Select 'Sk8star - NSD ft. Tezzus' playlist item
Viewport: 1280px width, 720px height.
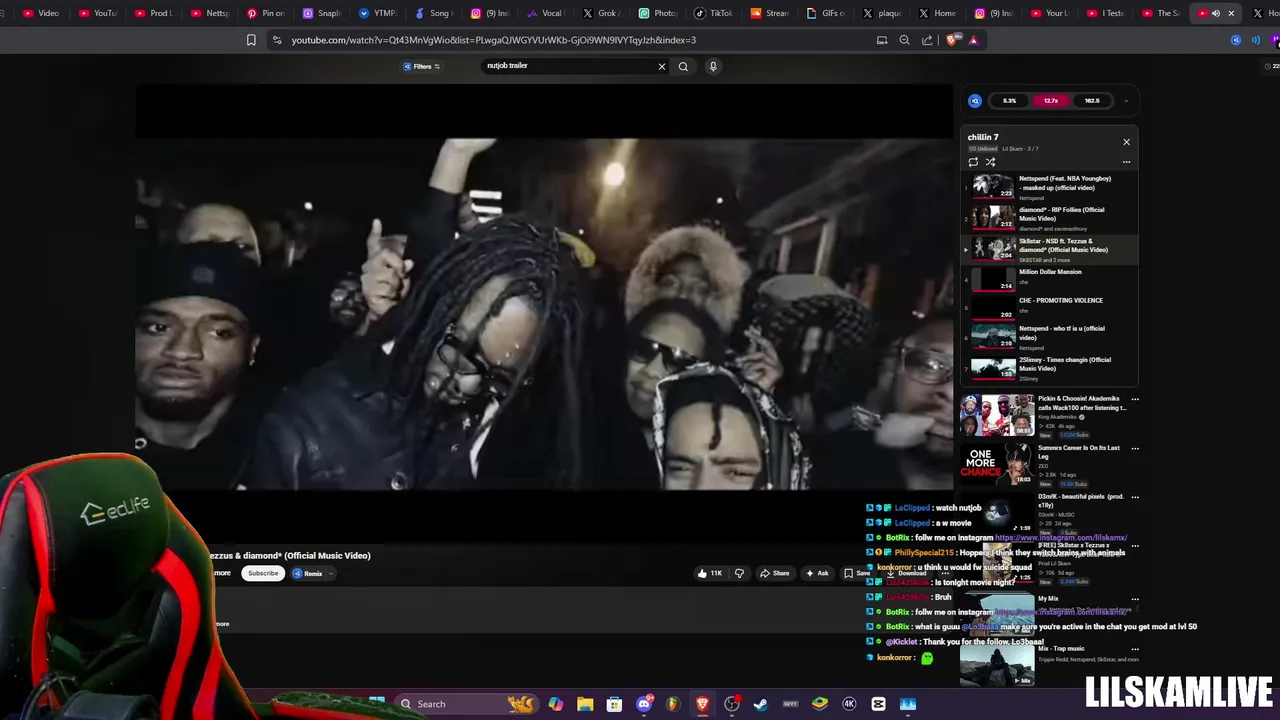1050,250
